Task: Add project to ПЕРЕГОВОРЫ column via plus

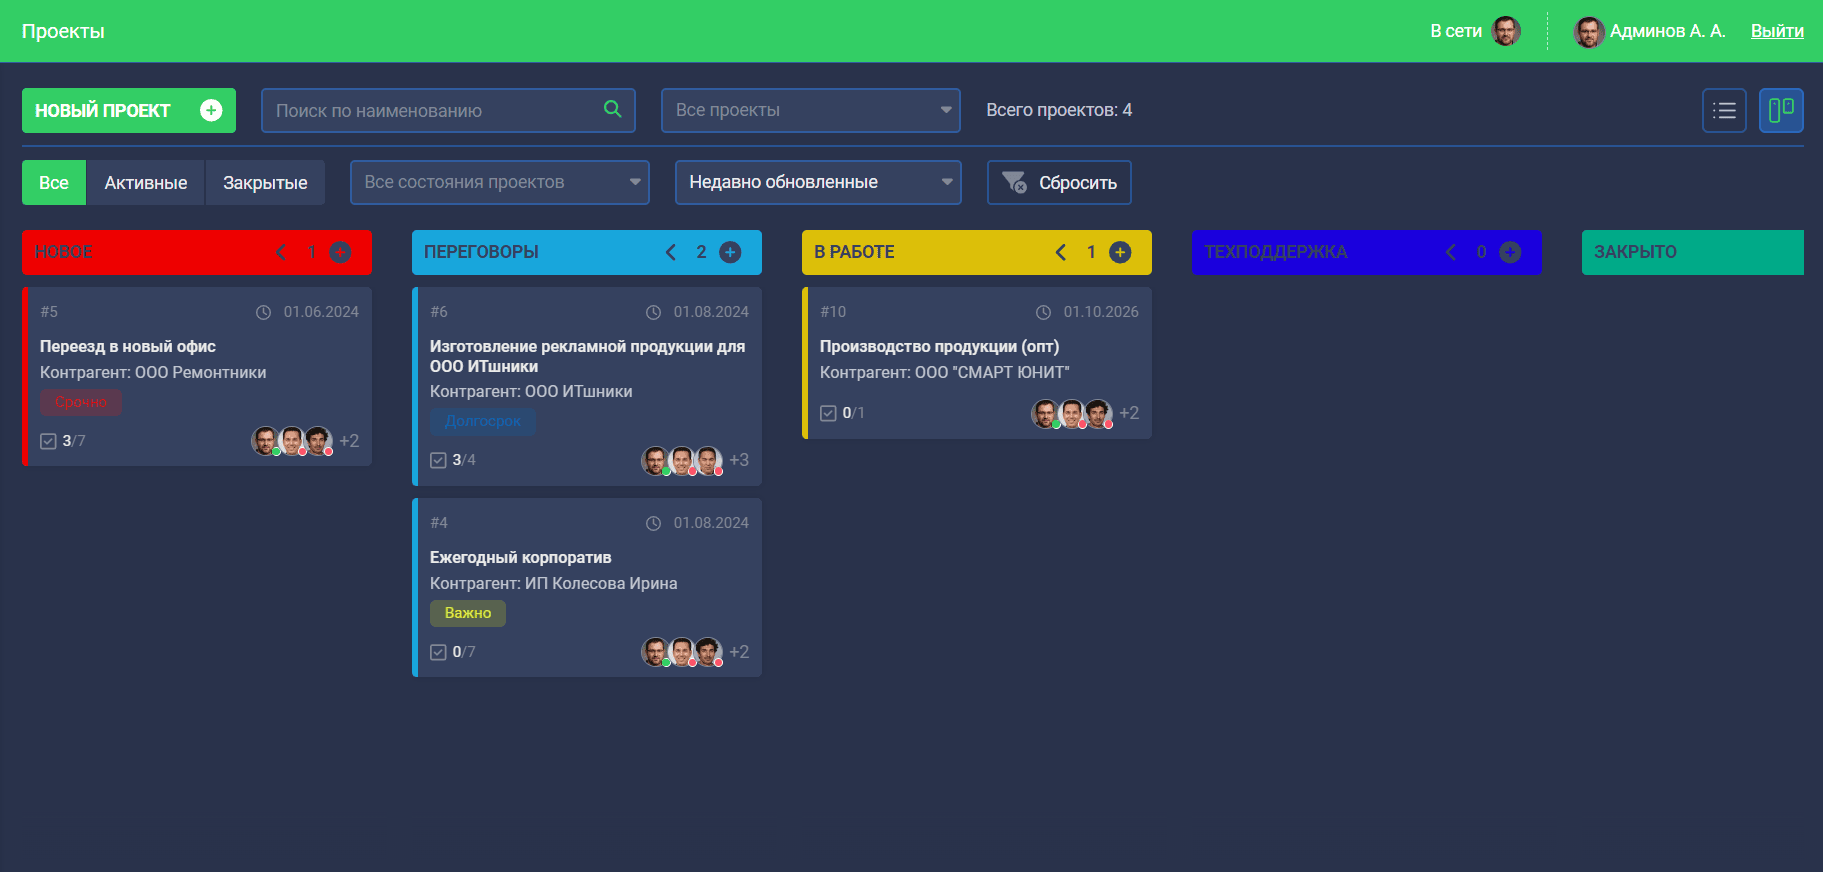Action: click(731, 252)
